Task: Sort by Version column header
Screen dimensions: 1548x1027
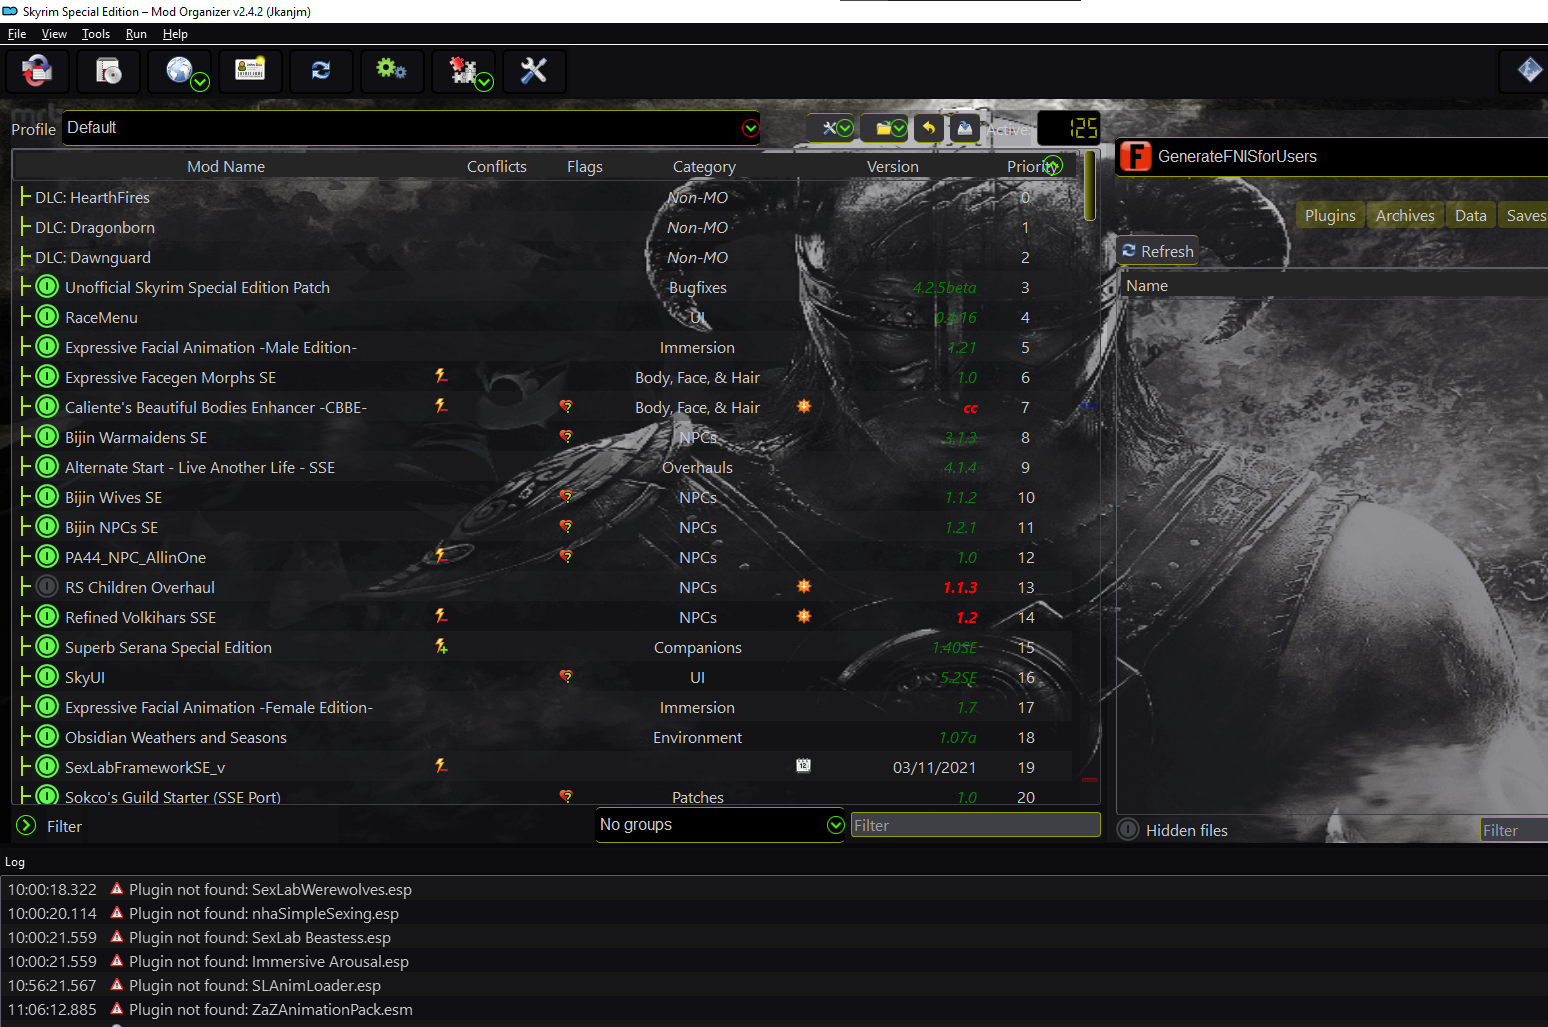Action: (892, 166)
